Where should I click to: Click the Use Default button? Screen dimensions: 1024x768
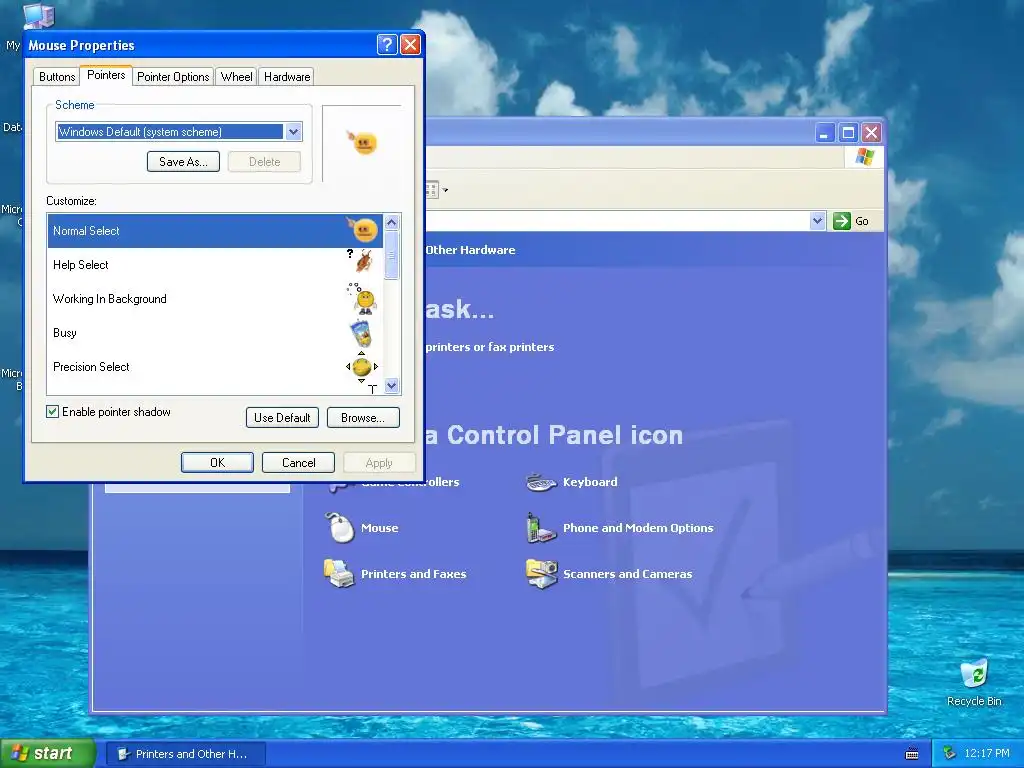coord(282,418)
